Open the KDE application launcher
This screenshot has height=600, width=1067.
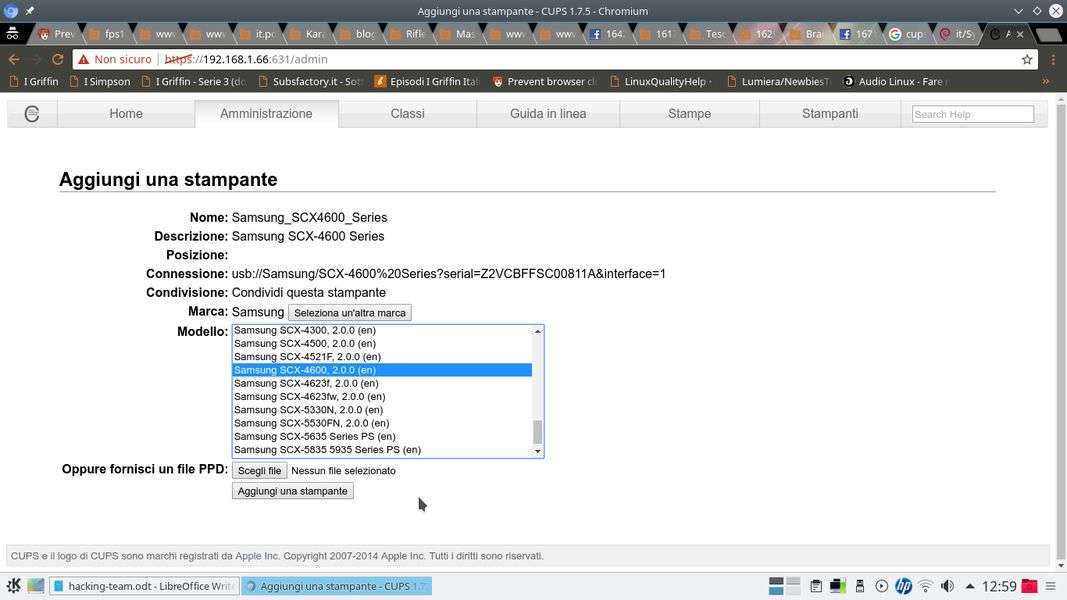pyautogui.click(x=13, y=586)
